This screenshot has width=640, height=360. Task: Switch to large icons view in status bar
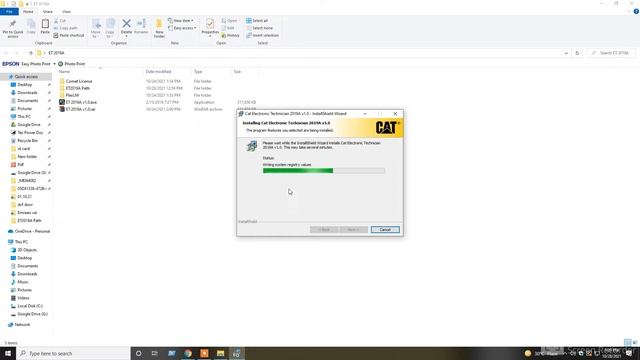click(635, 342)
